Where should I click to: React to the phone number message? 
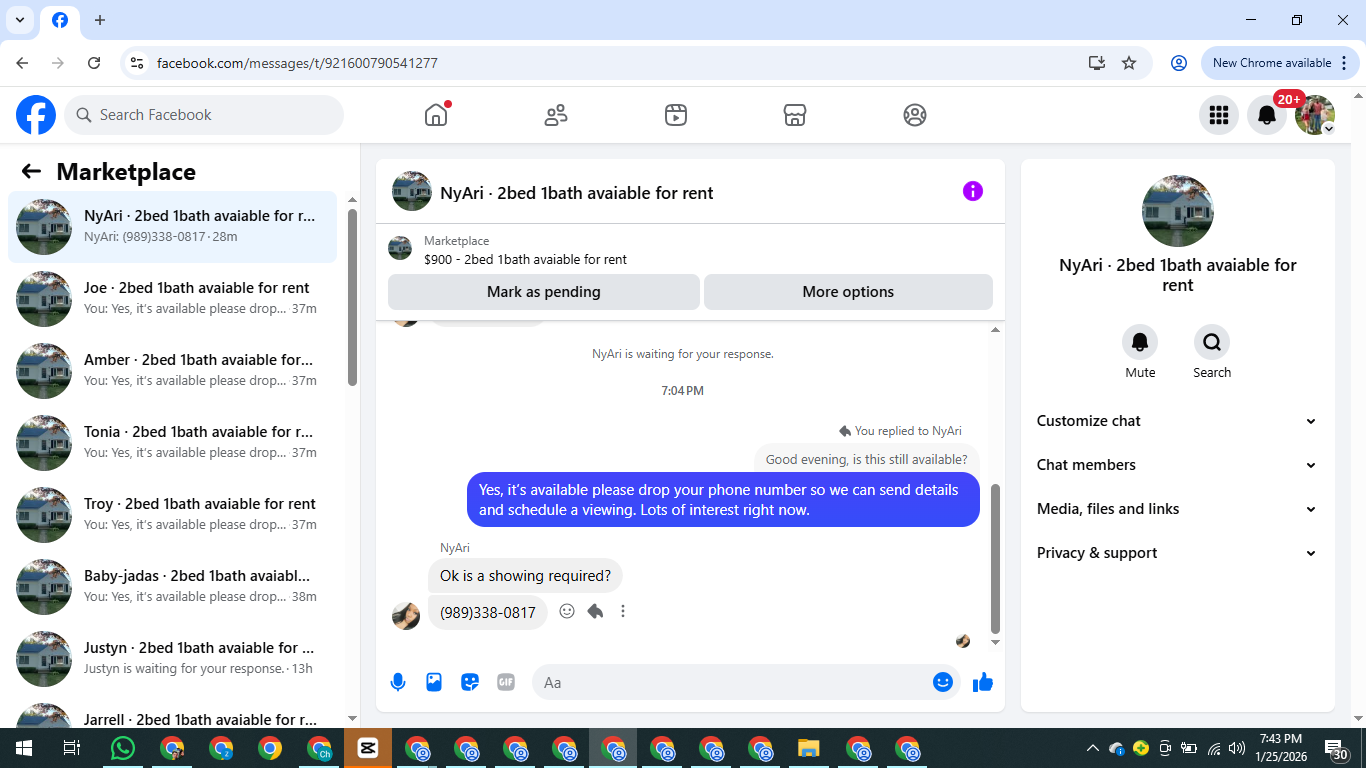pos(567,611)
